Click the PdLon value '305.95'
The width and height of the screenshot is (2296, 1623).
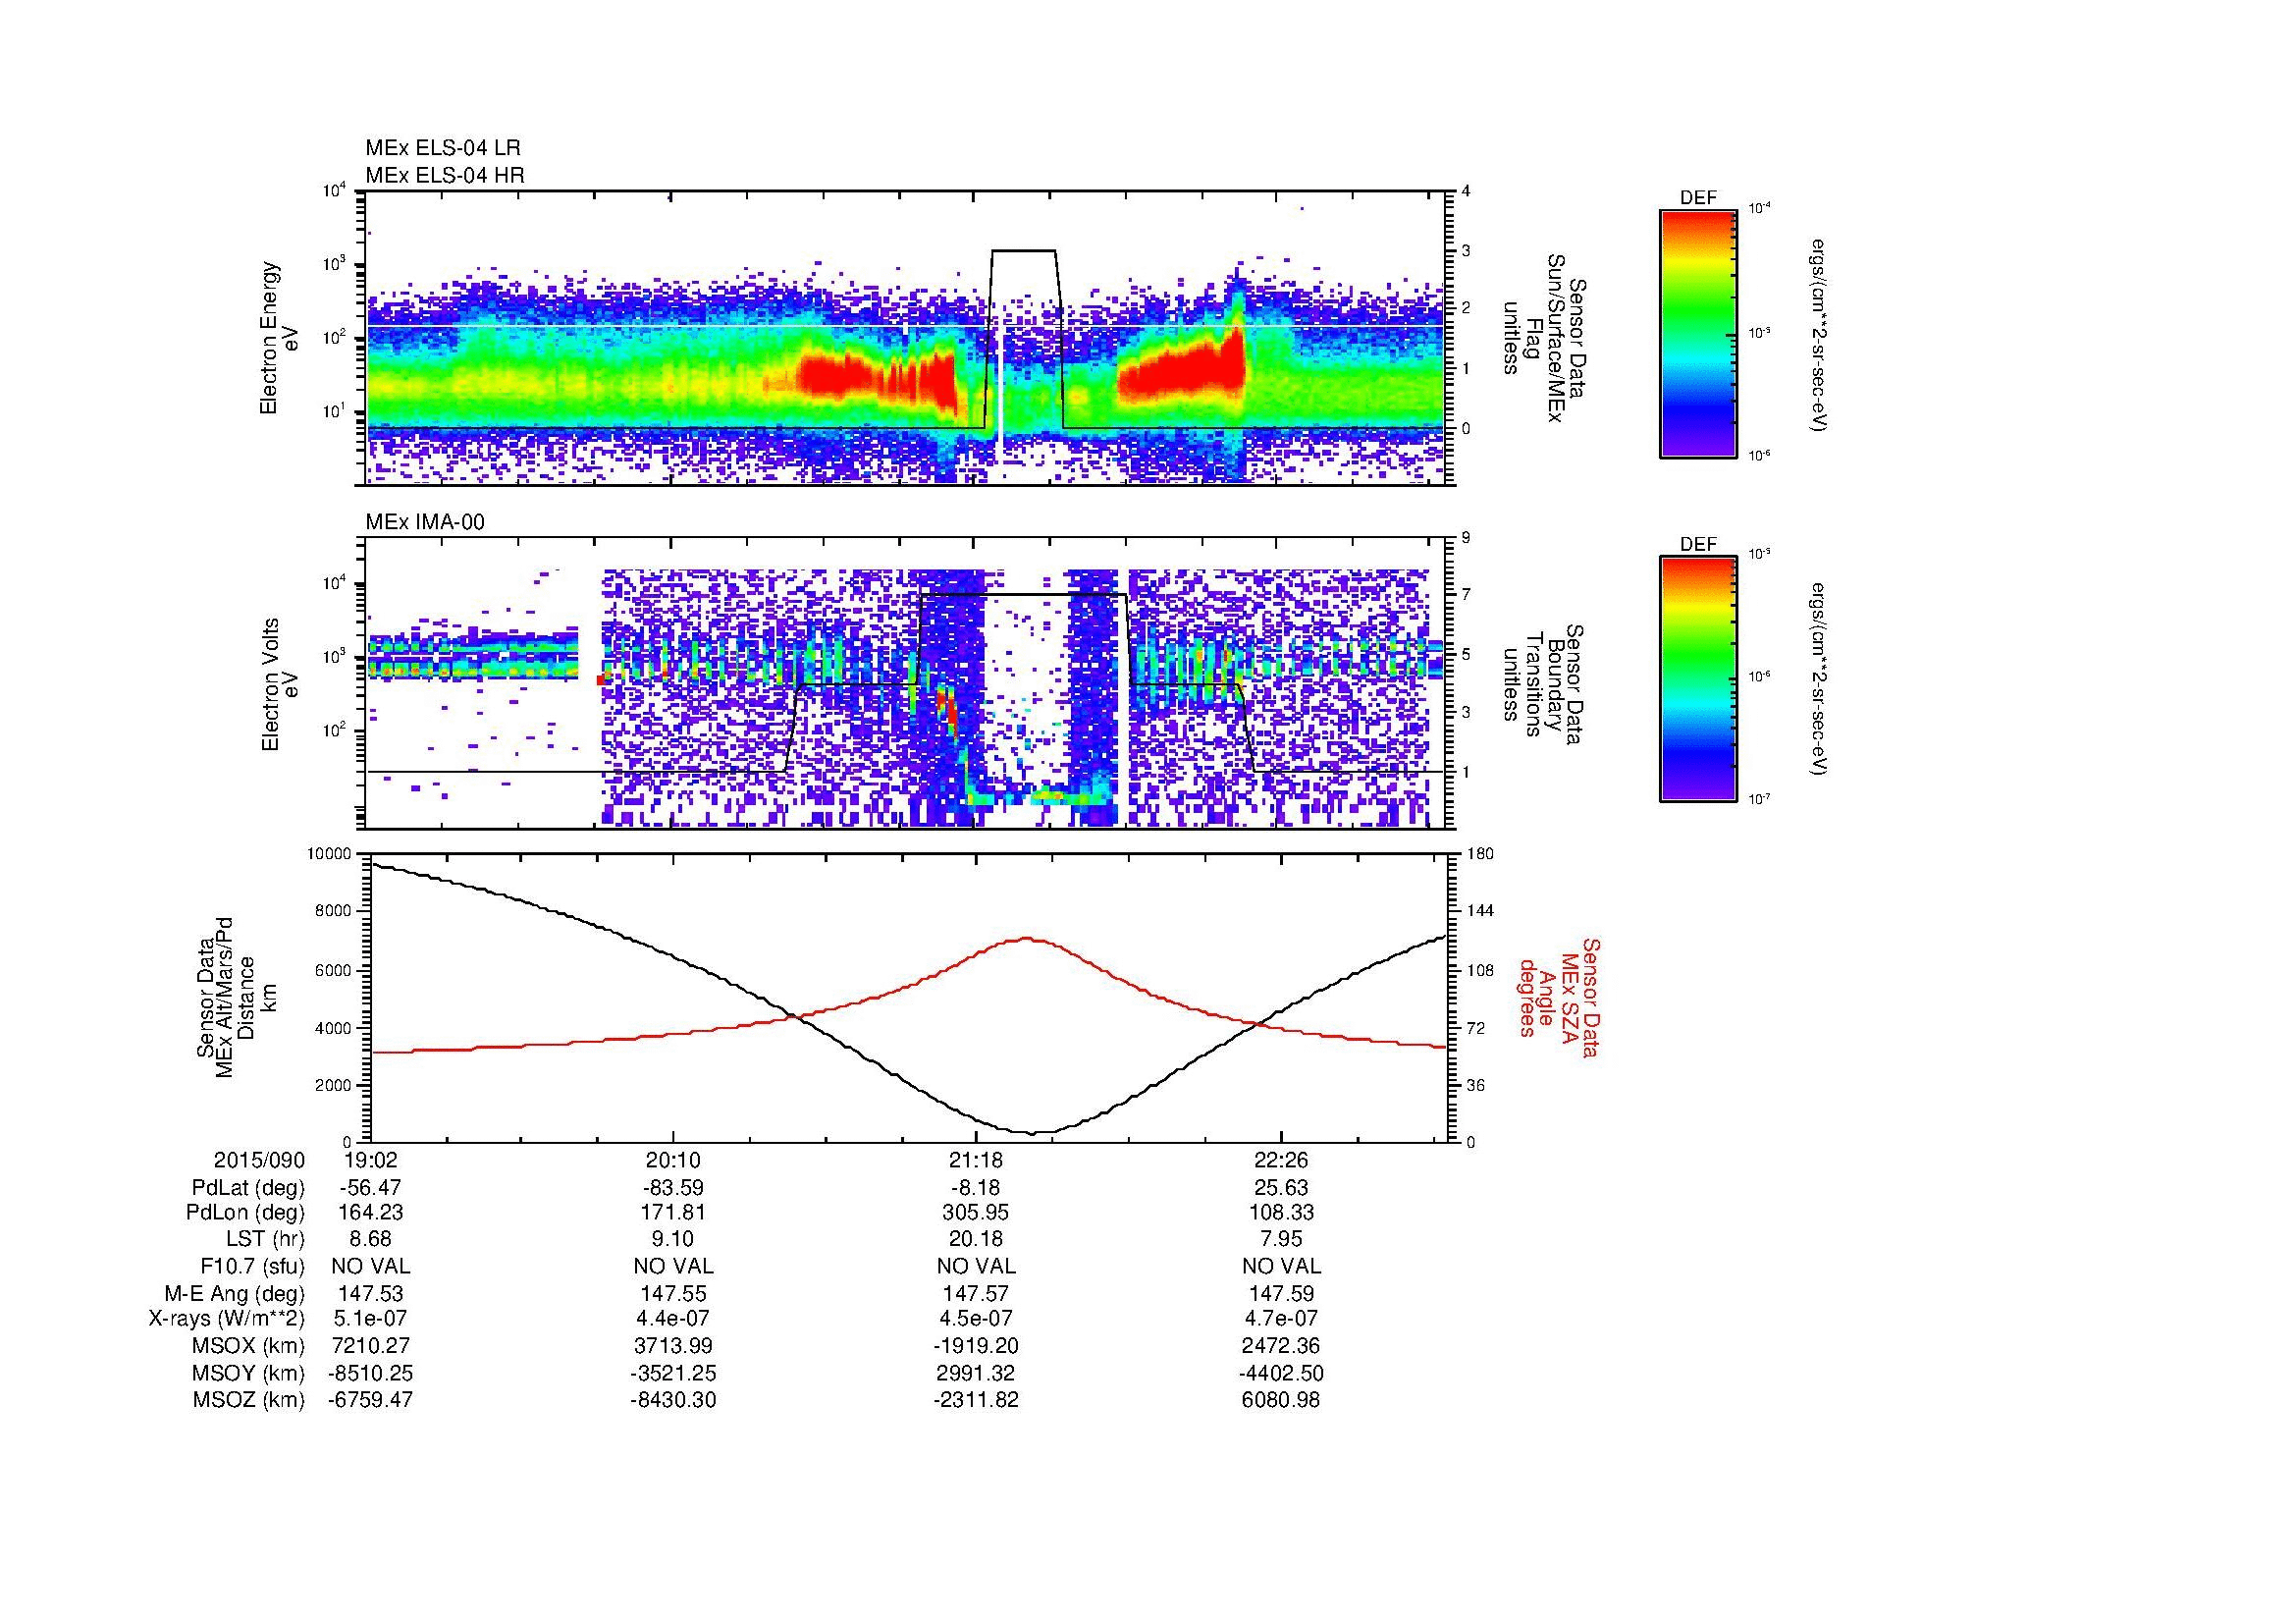(x=976, y=1213)
